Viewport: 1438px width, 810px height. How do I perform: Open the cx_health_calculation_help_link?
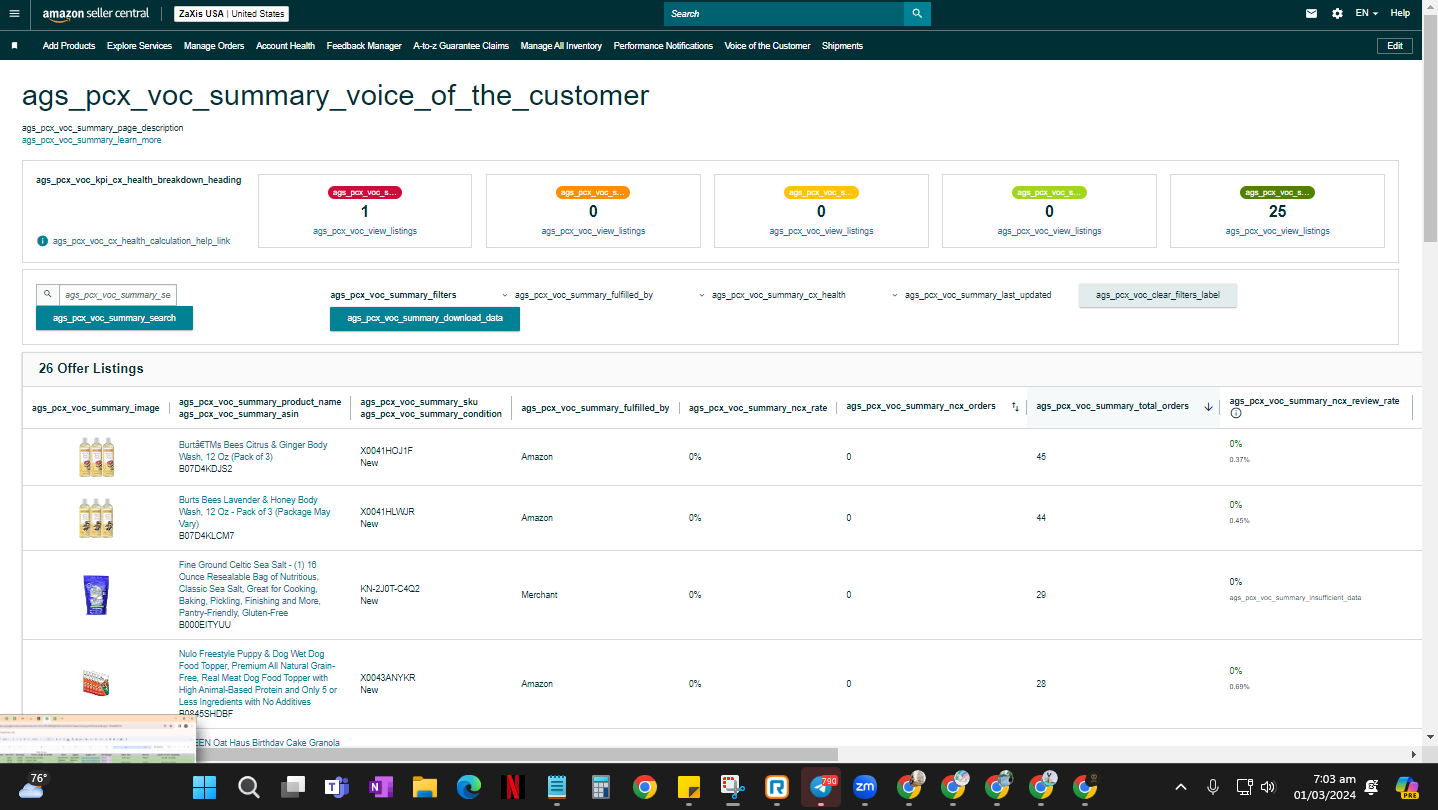pyautogui.click(x=141, y=241)
